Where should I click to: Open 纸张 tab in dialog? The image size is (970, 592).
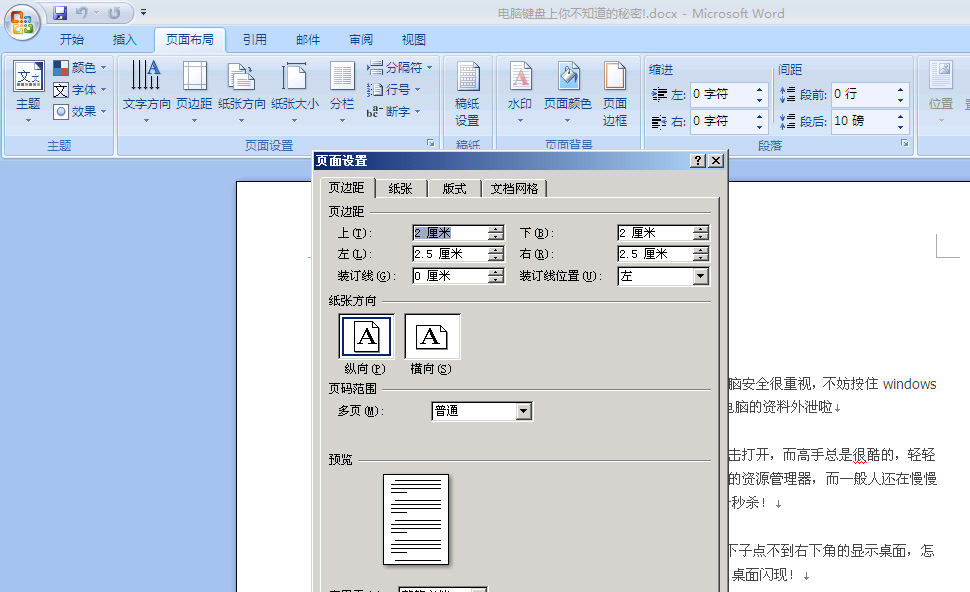[400, 189]
